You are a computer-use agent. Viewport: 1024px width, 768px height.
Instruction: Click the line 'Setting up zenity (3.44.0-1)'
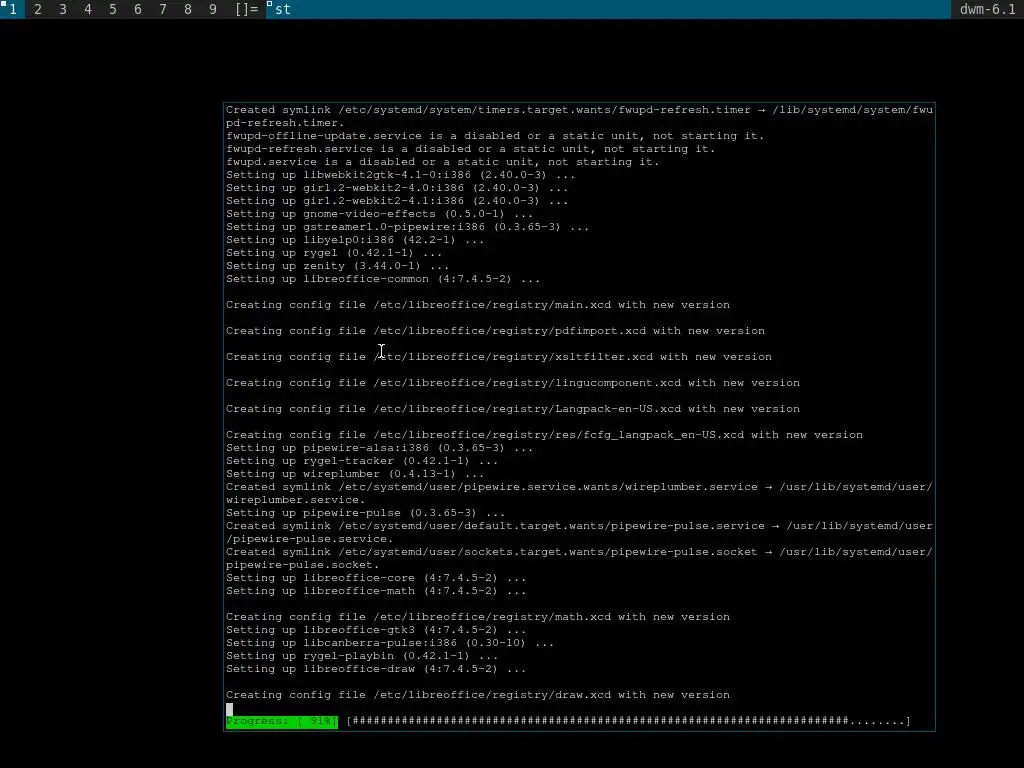point(337,266)
